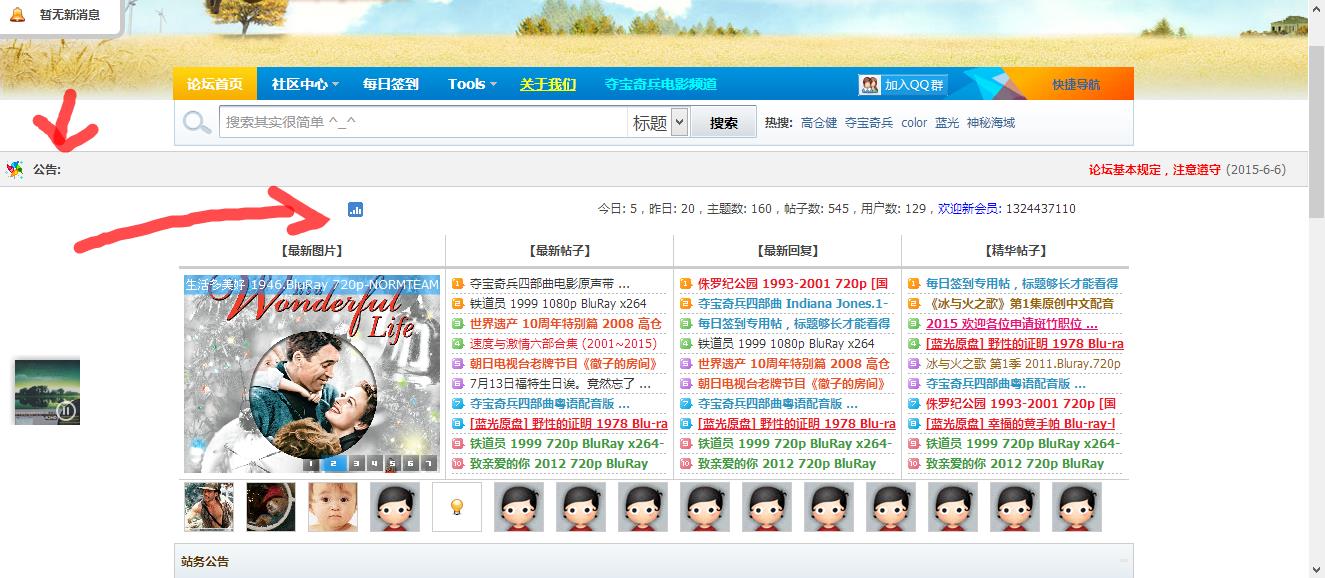This screenshot has width=1325, height=578.
Task: Open the baby photo member avatar
Action: (x=333, y=507)
